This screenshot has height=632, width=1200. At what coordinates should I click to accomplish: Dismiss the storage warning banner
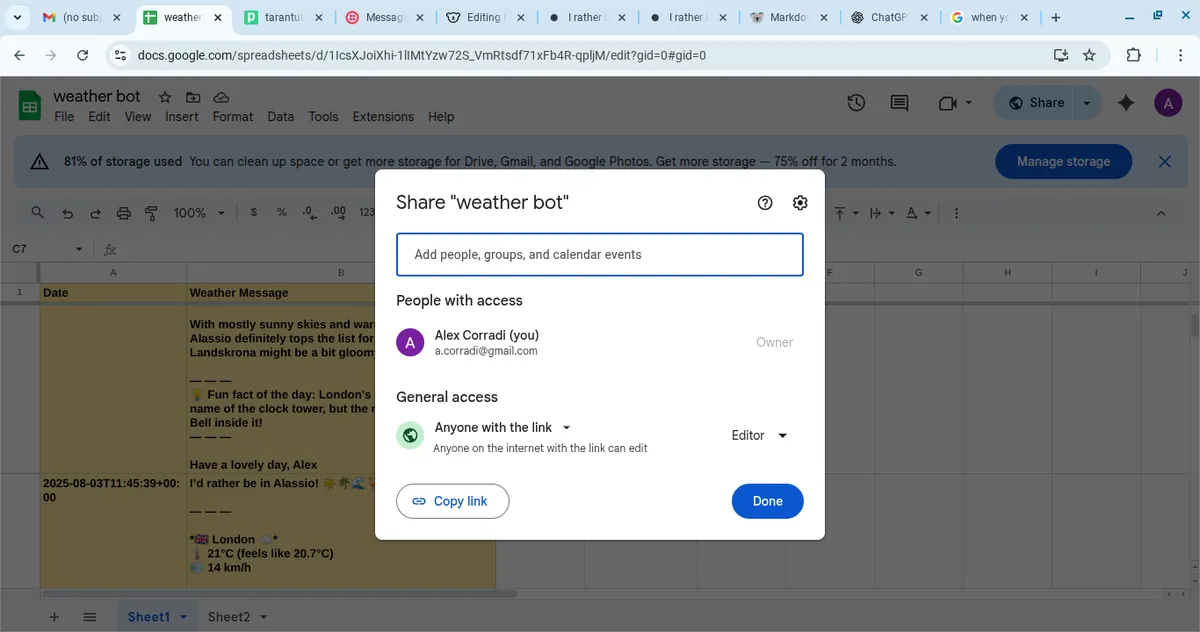pyautogui.click(x=1164, y=161)
